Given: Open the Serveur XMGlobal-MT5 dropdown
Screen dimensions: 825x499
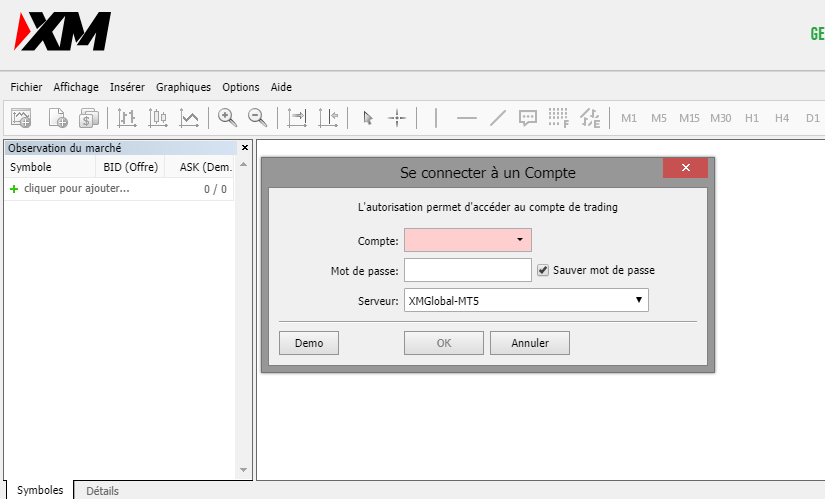Looking at the screenshot, I should (x=639, y=300).
